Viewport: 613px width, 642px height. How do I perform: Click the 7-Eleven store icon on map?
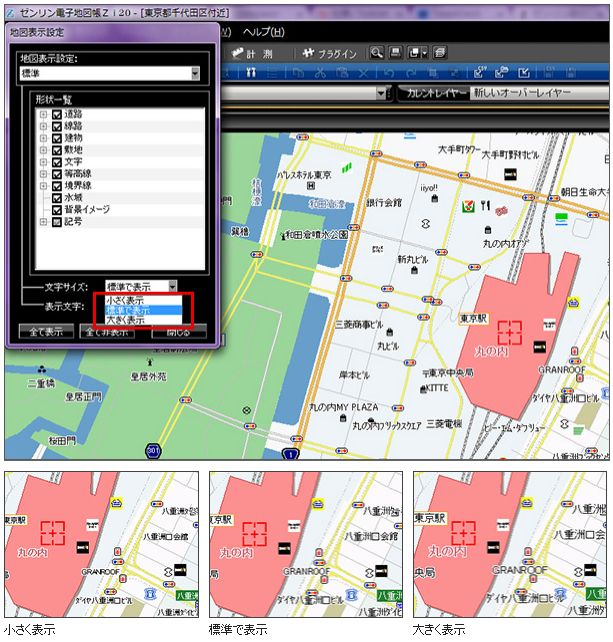point(468,206)
